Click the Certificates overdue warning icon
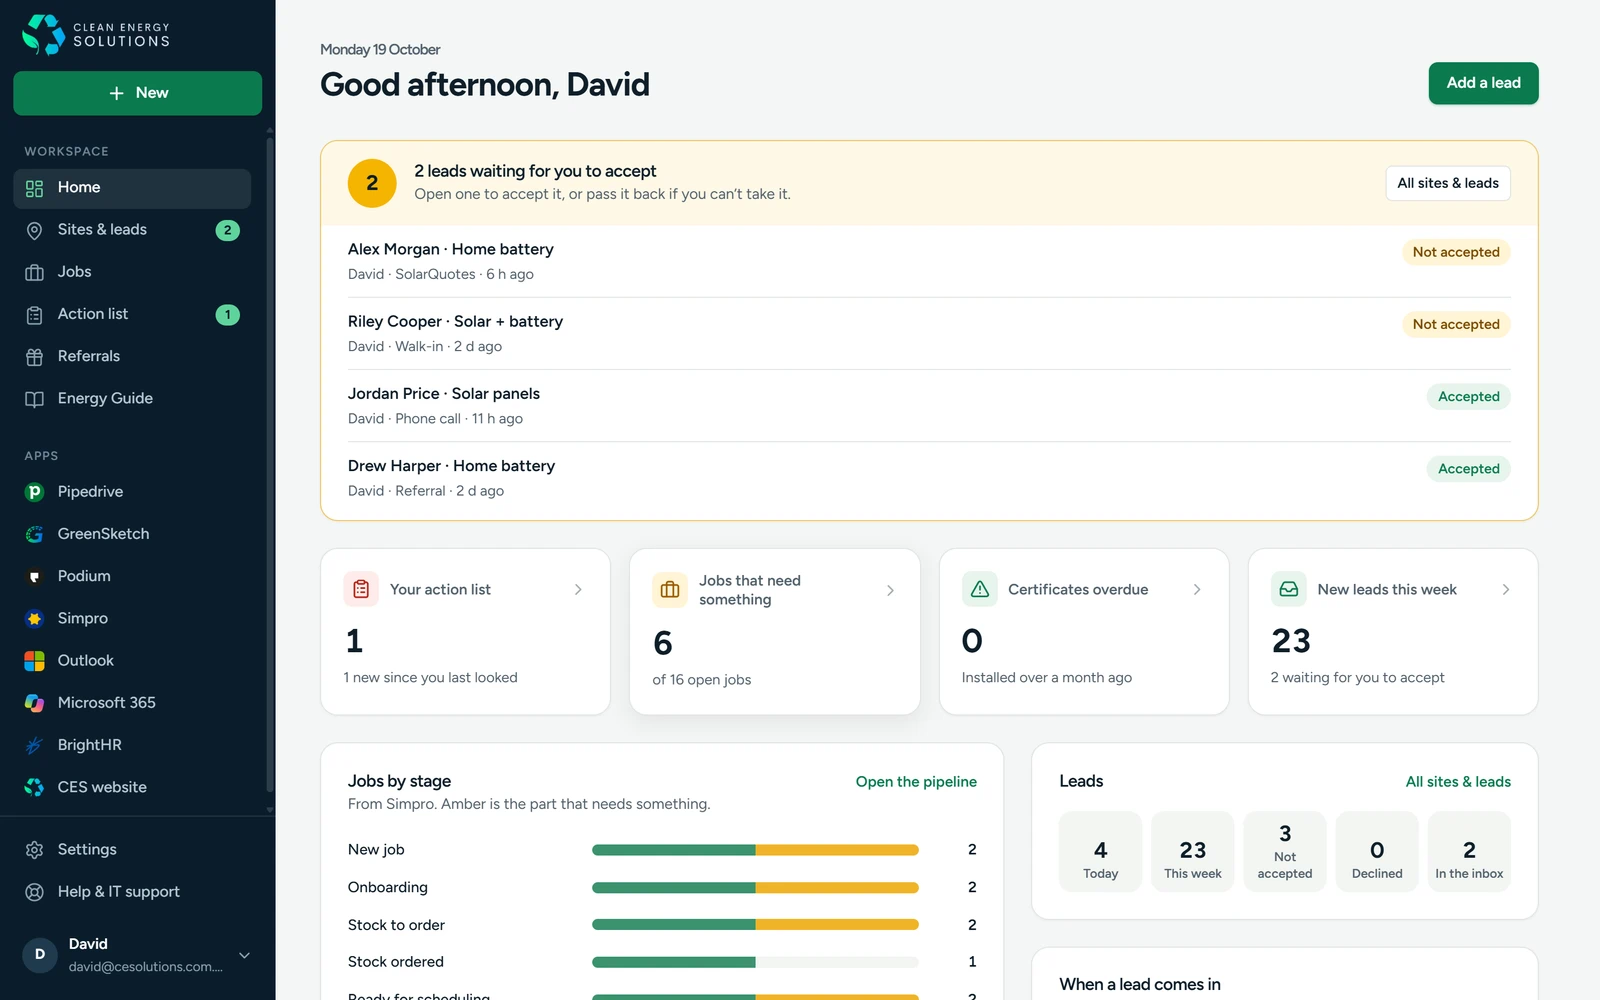Viewport: 1600px width, 1000px height. (980, 590)
